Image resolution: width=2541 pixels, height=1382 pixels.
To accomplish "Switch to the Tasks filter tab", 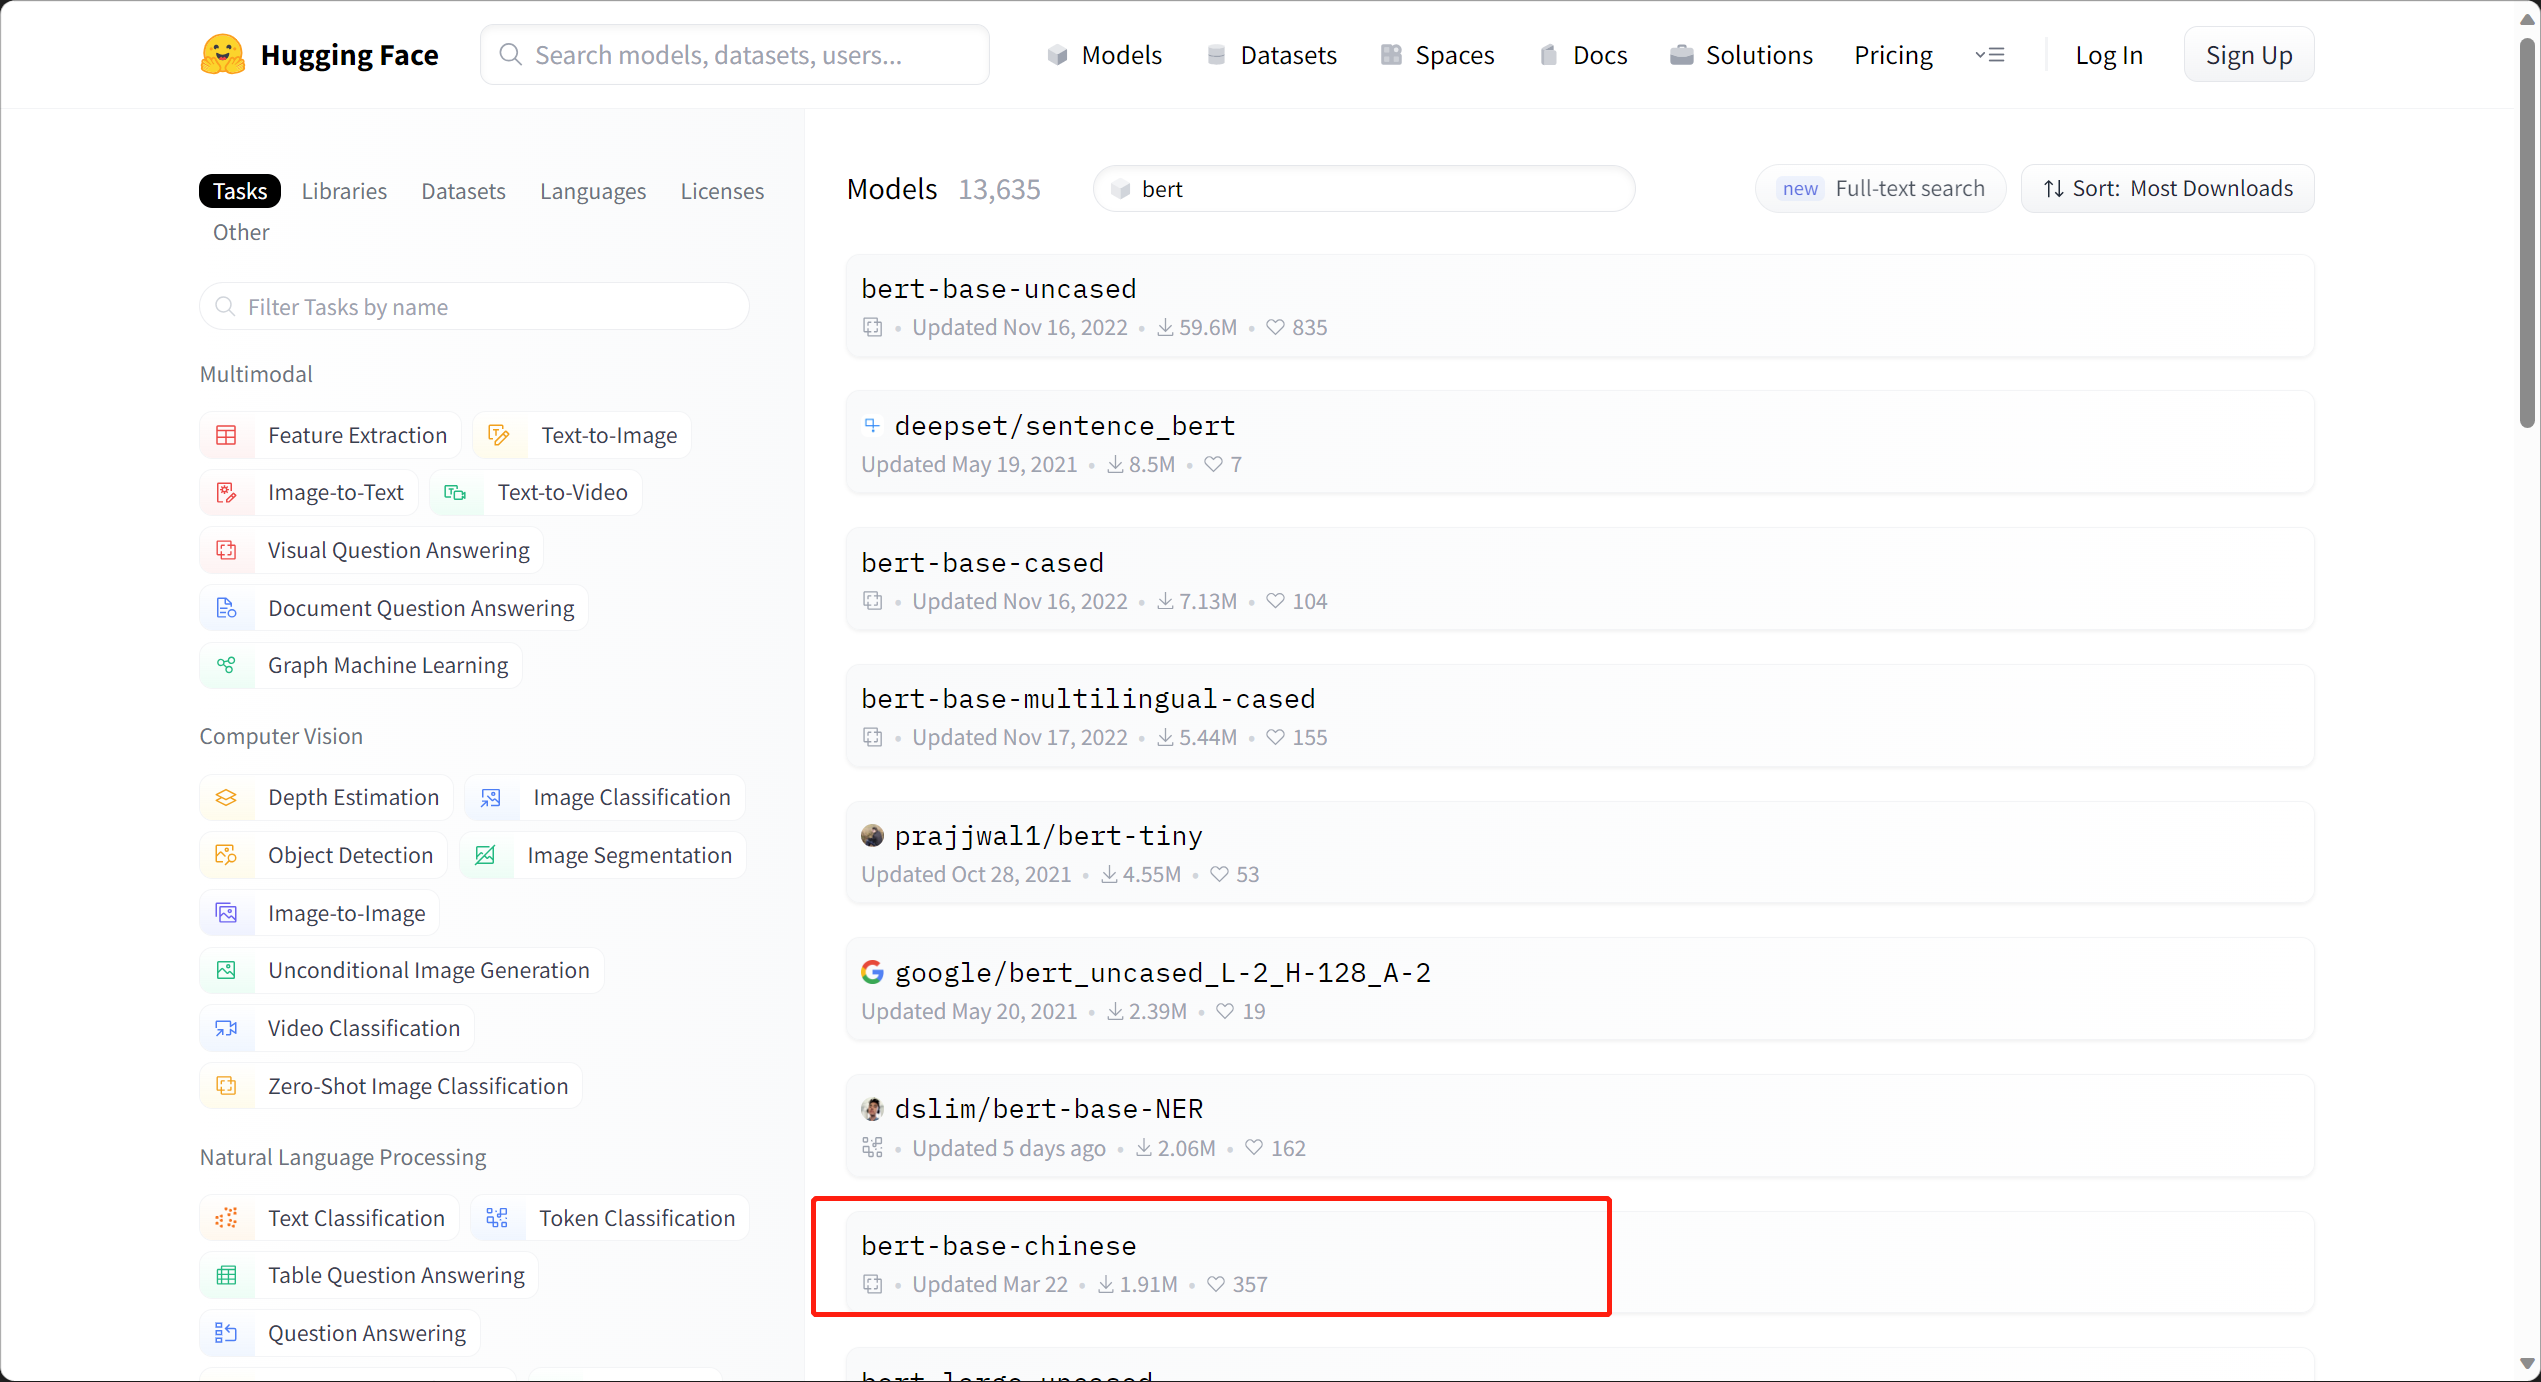I will 240,191.
